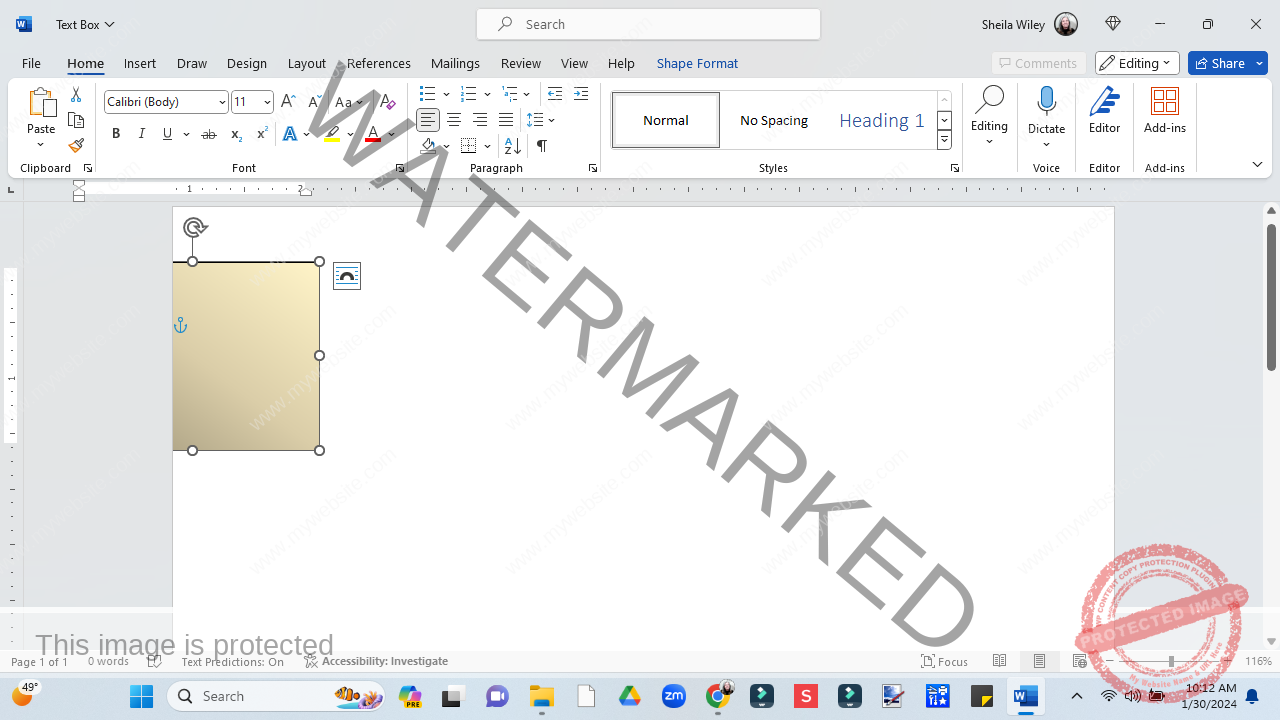The image size is (1280, 720).
Task: Apply strikethrough formatting
Action: [x=208, y=134]
